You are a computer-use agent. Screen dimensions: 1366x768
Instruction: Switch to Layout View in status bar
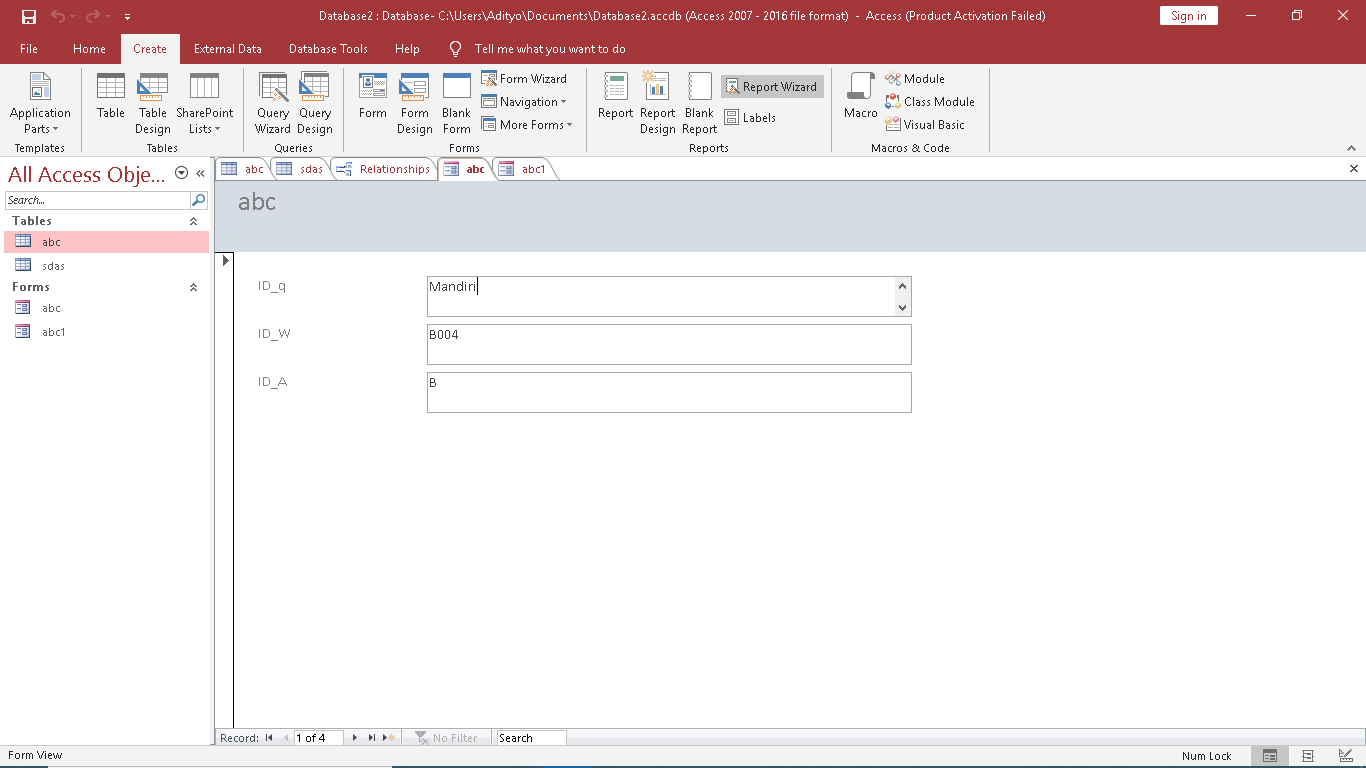pyautogui.click(x=1307, y=756)
